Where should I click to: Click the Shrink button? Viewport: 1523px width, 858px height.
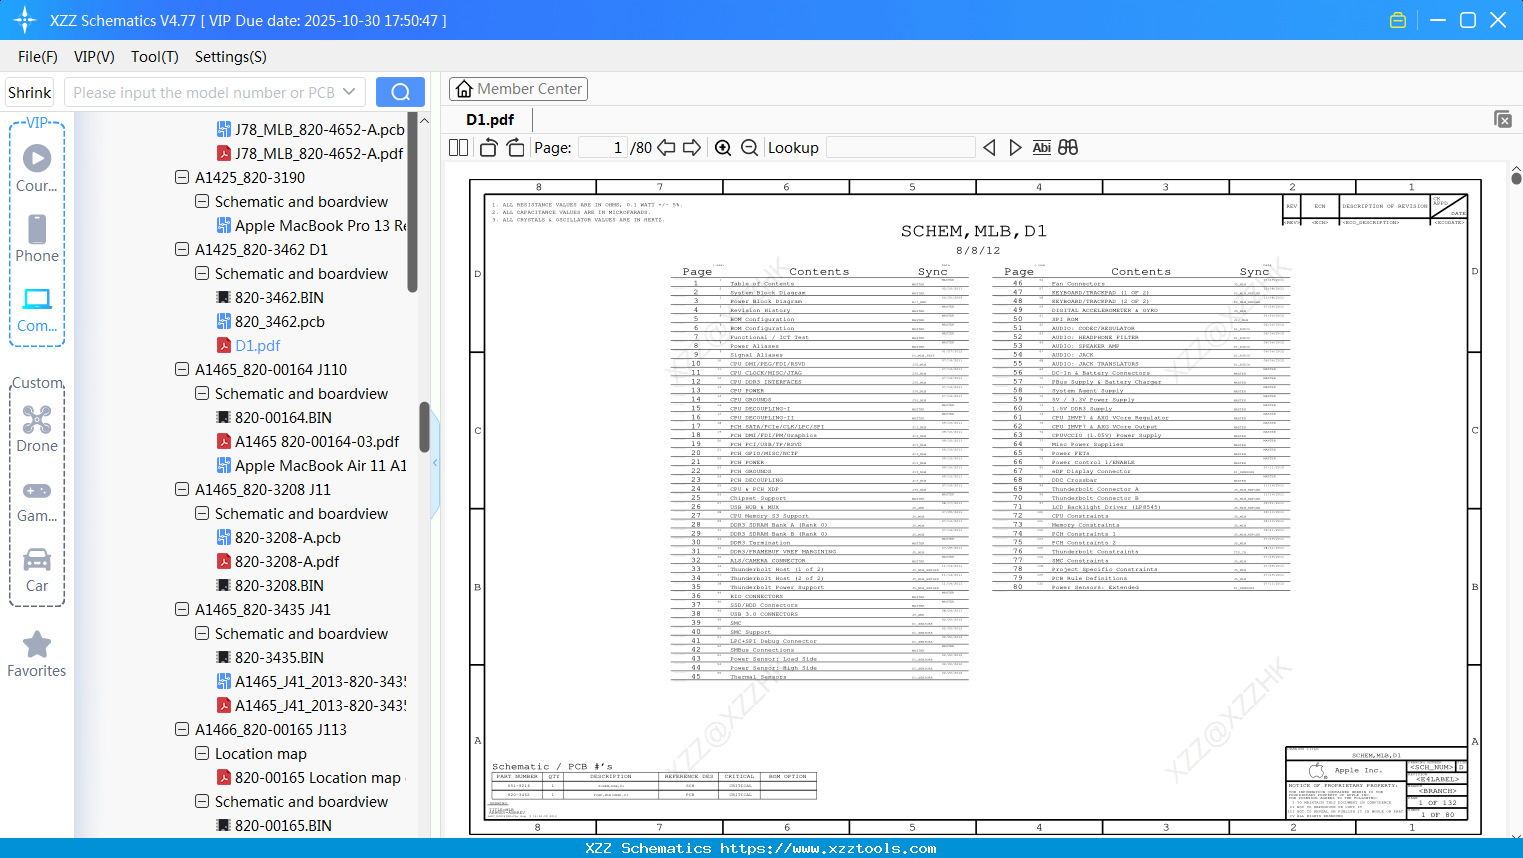click(30, 93)
